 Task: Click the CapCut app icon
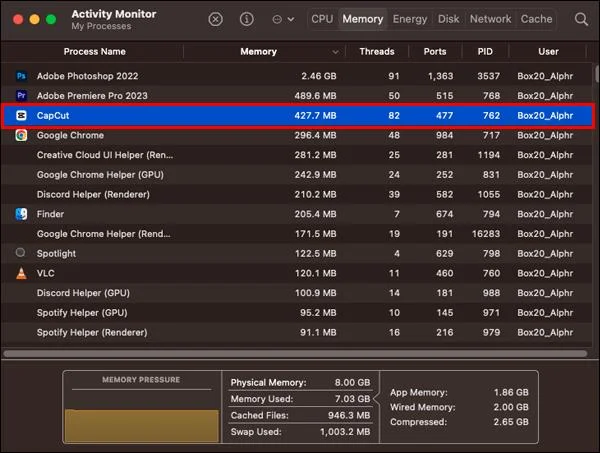pos(21,115)
